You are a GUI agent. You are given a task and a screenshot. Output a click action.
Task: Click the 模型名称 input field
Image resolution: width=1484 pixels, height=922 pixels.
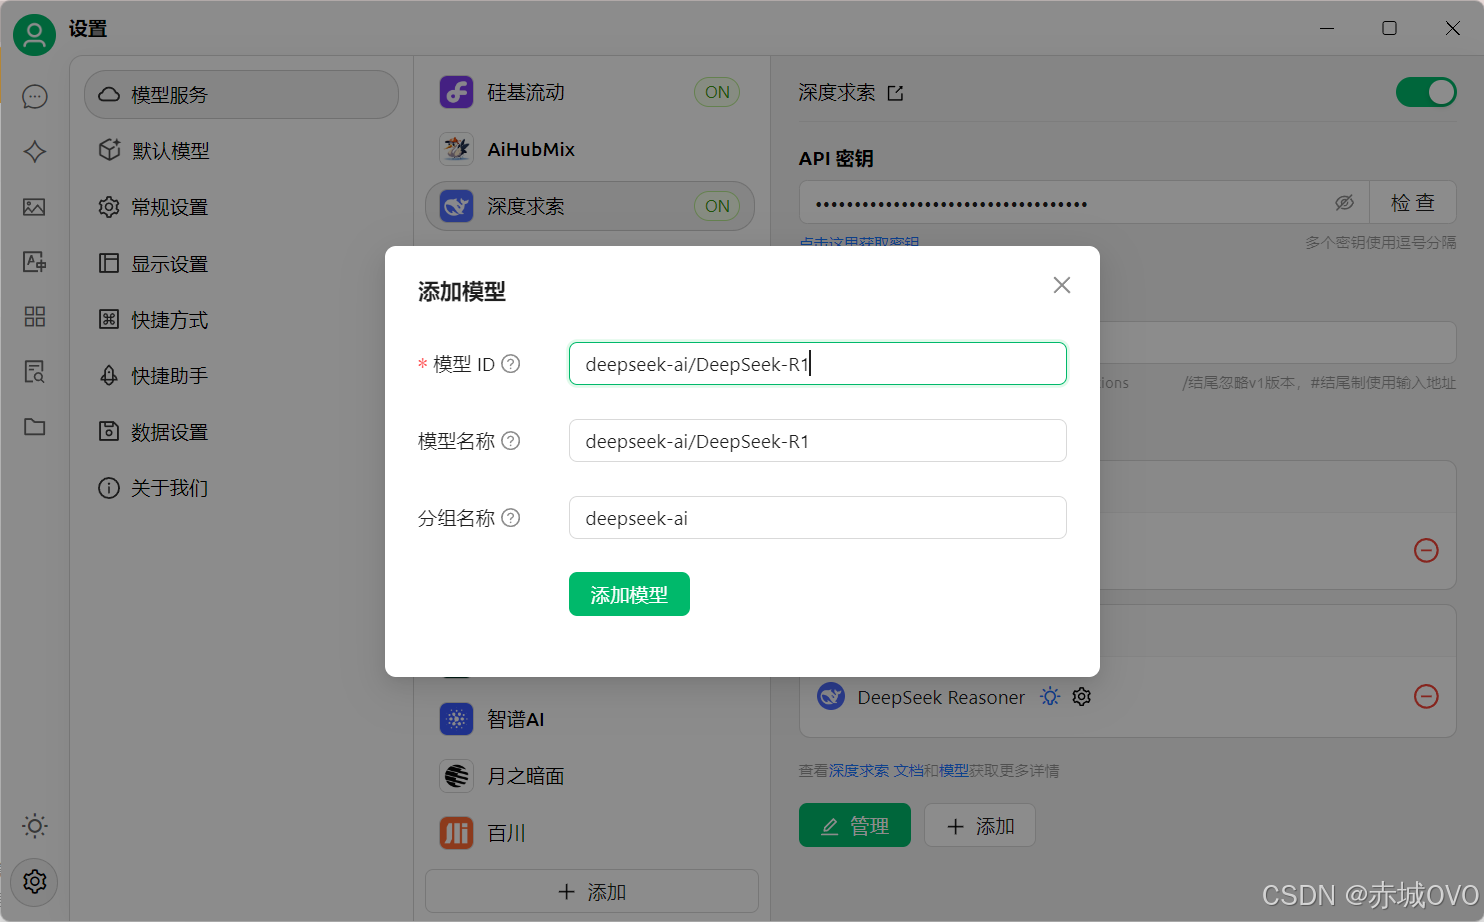[818, 441]
